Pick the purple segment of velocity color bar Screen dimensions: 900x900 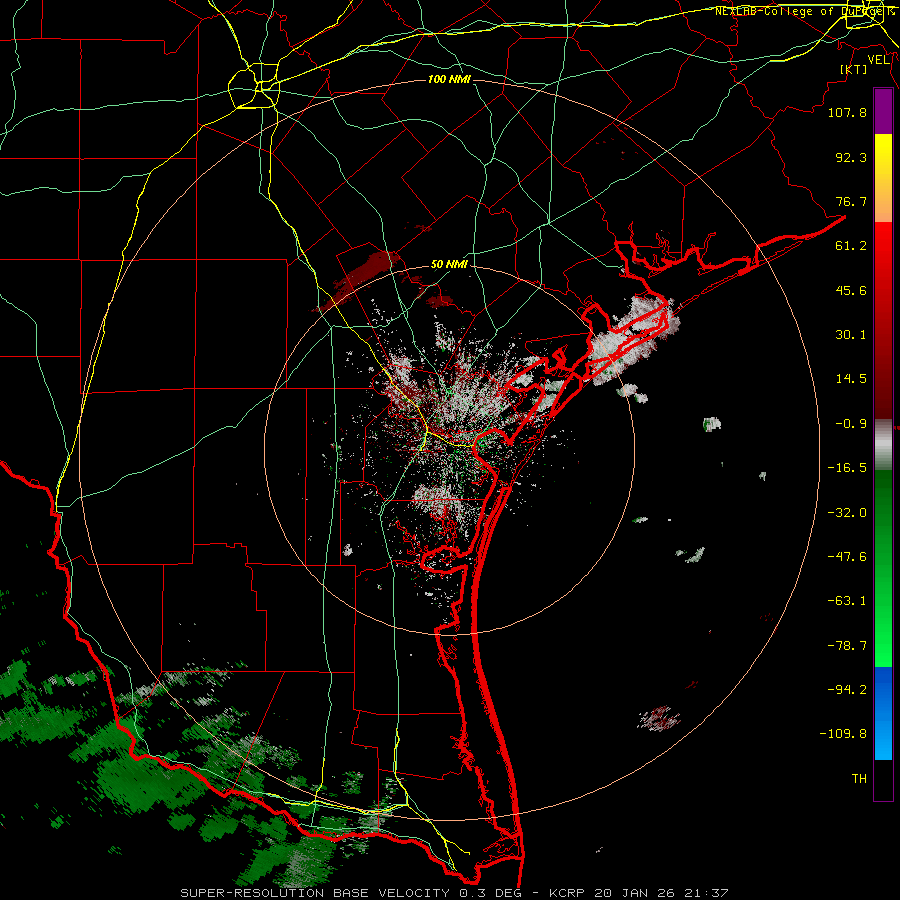883,111
